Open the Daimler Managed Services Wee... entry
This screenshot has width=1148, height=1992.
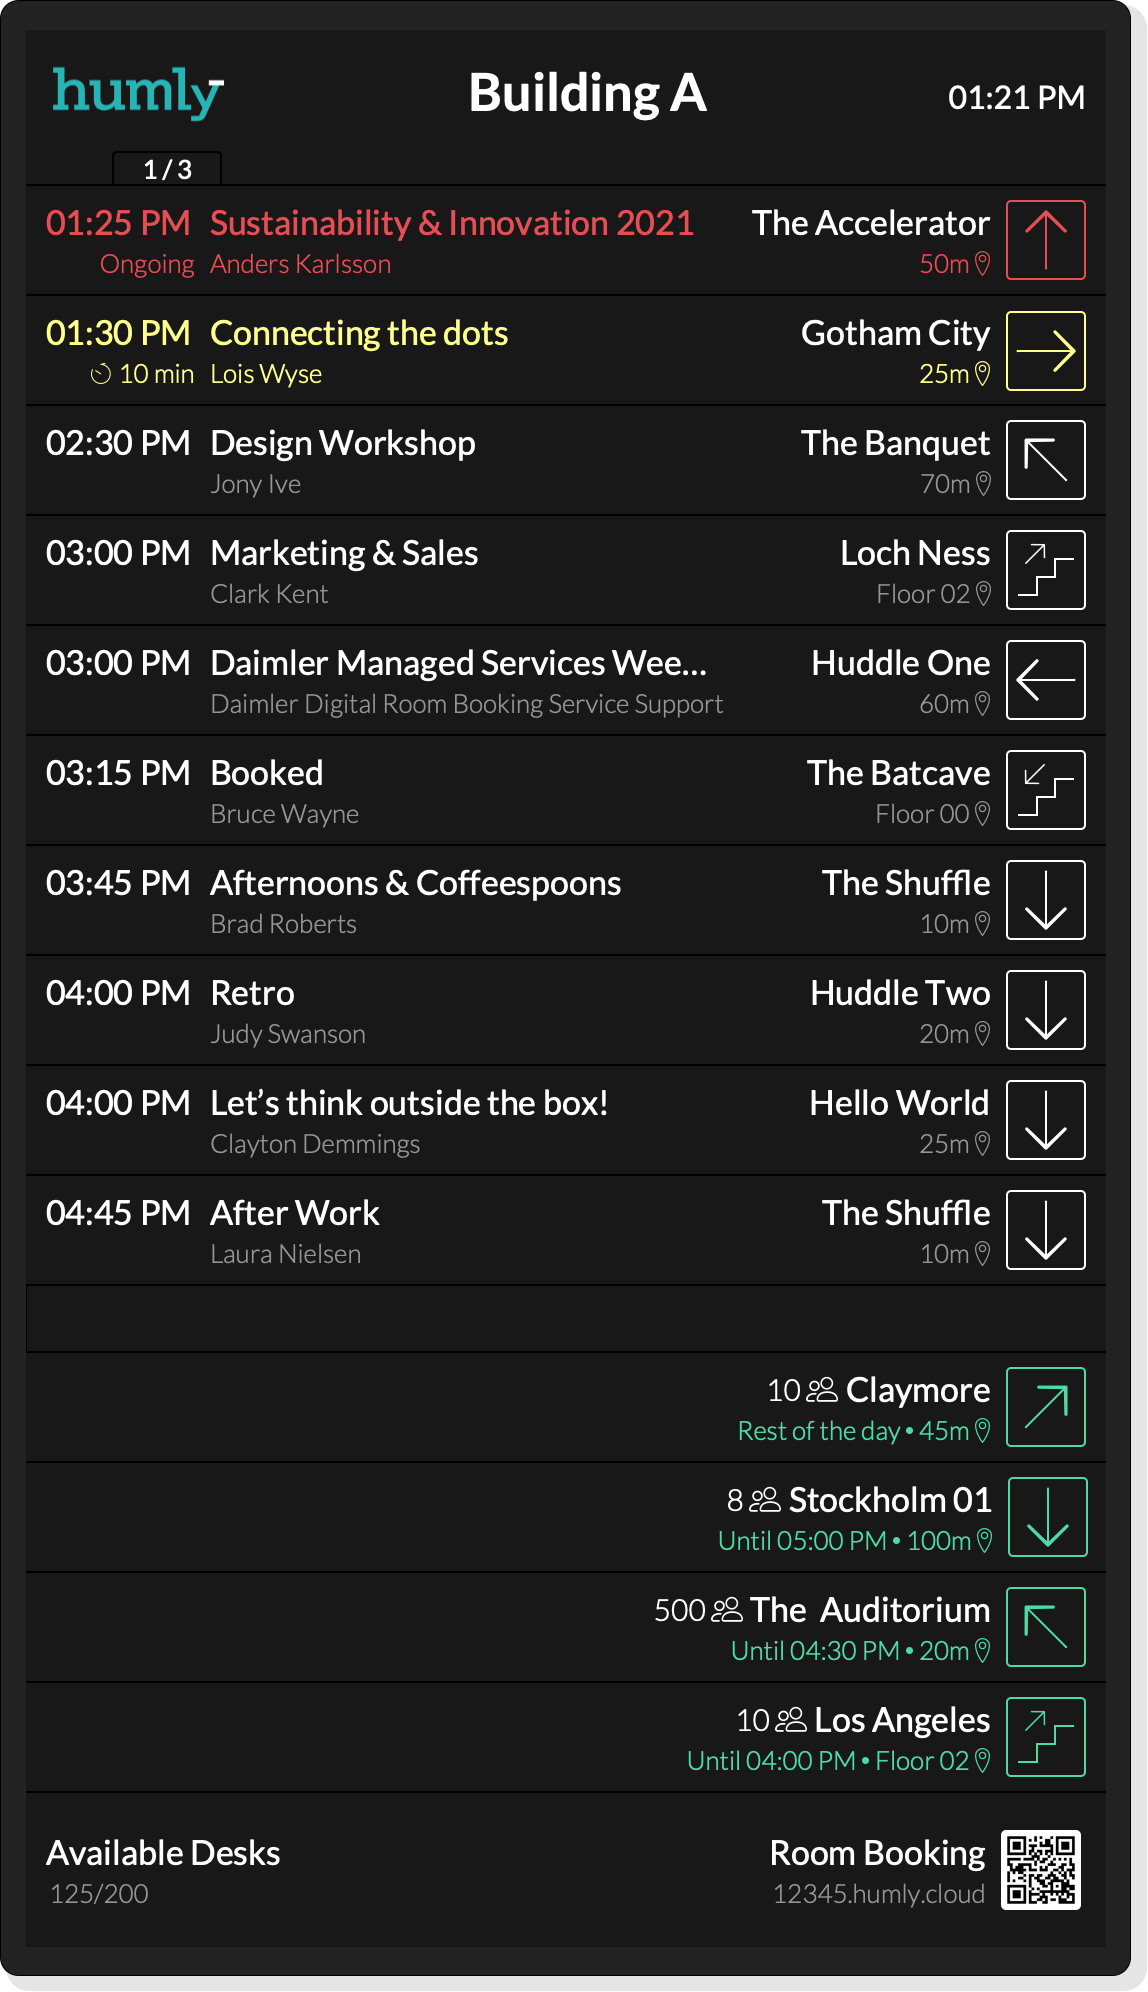coord(459,663)
